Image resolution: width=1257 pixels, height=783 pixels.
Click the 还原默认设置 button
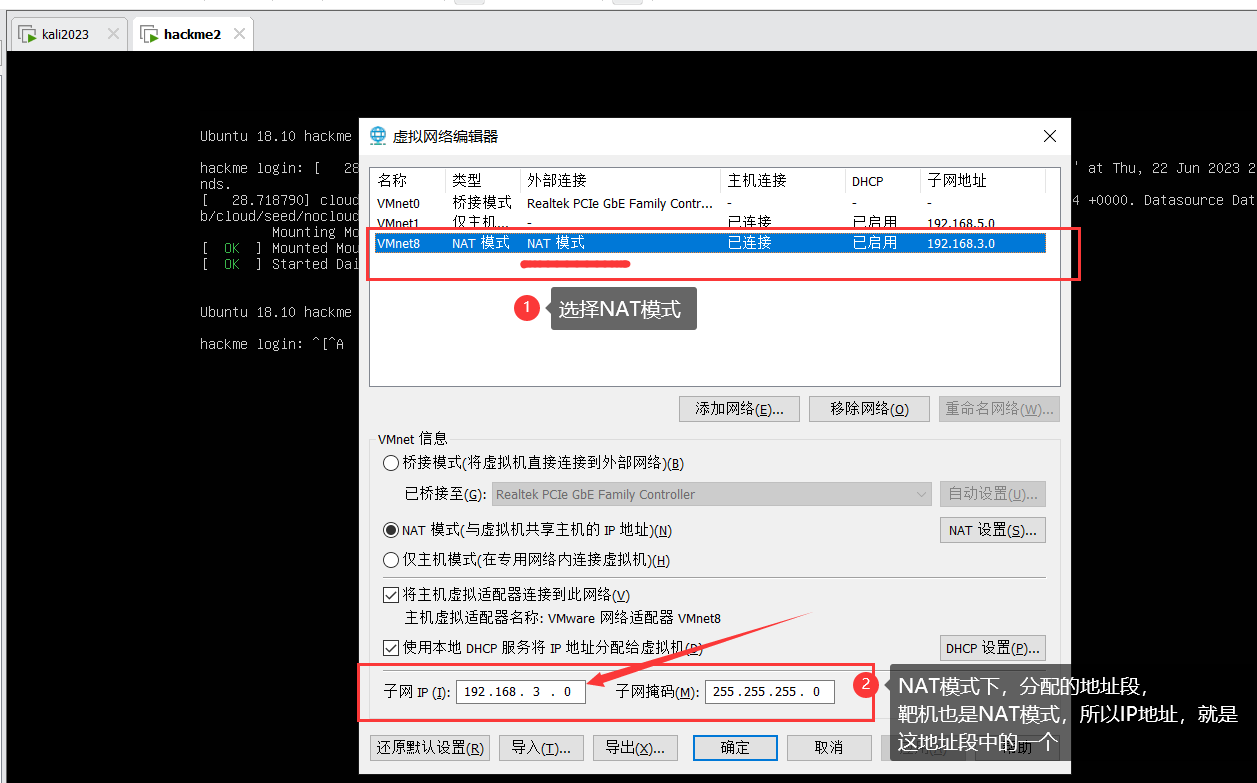431,748
